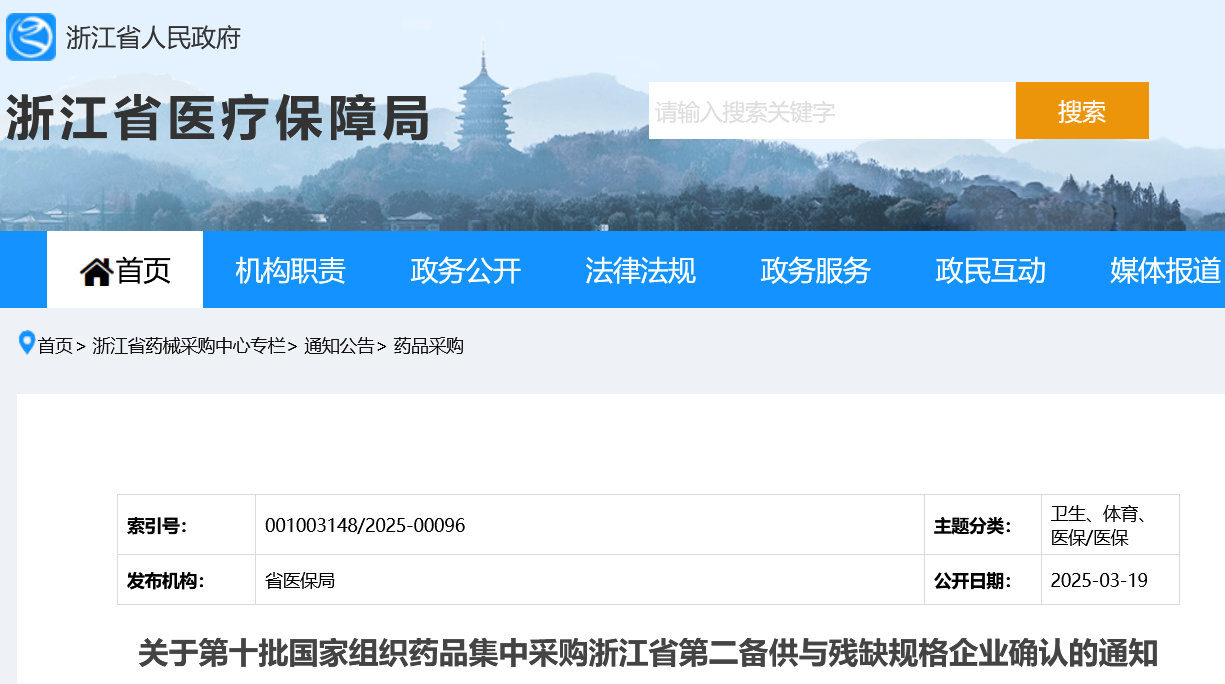Viewport: 1225px width, 684px height.
Task: Focus the 请输入搜索关键字 search box
Action: point(832,111)
